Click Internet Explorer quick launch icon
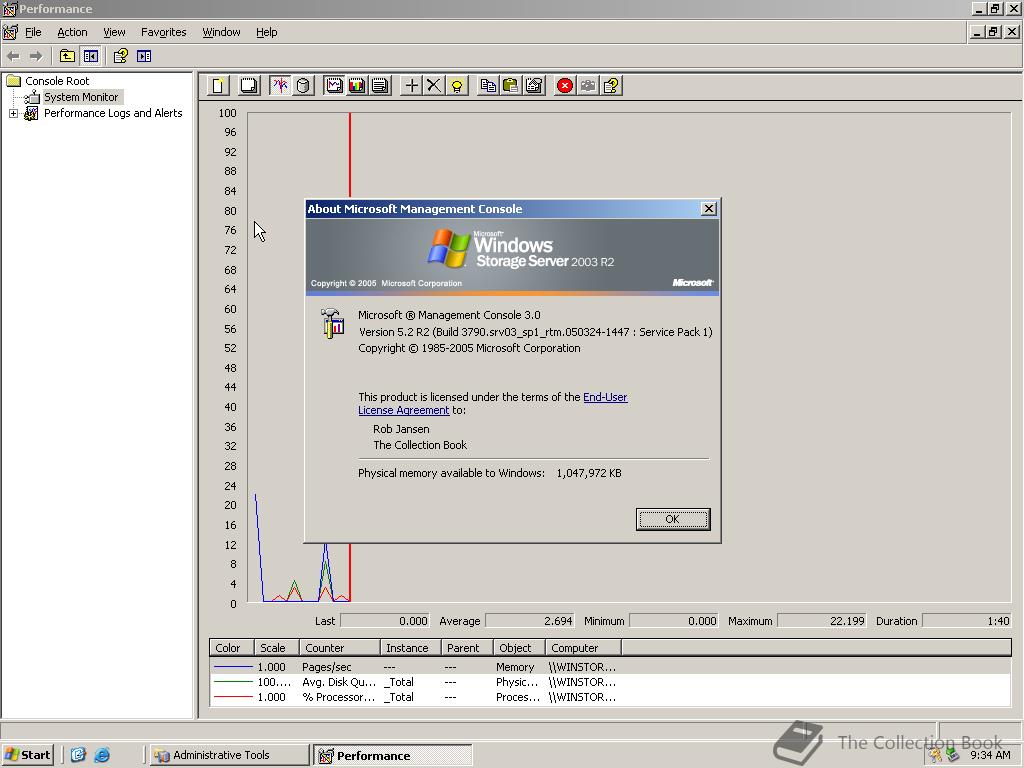This screenshot has width=1024, height=768. coord(102,755)
